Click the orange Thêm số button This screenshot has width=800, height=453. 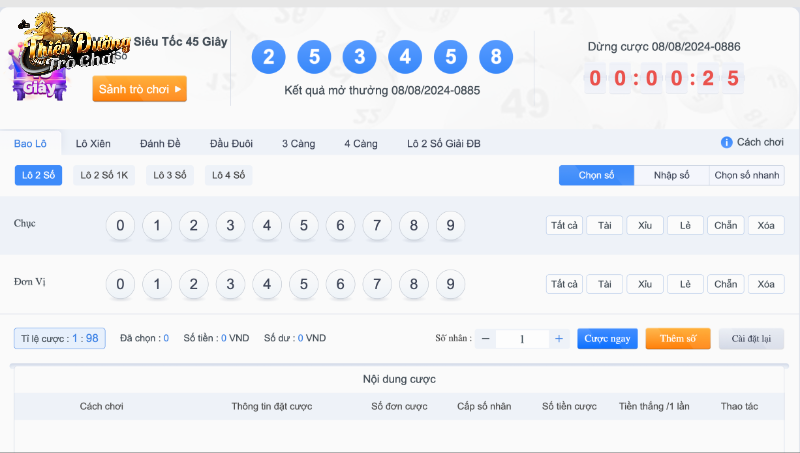(x=677, y=338)
